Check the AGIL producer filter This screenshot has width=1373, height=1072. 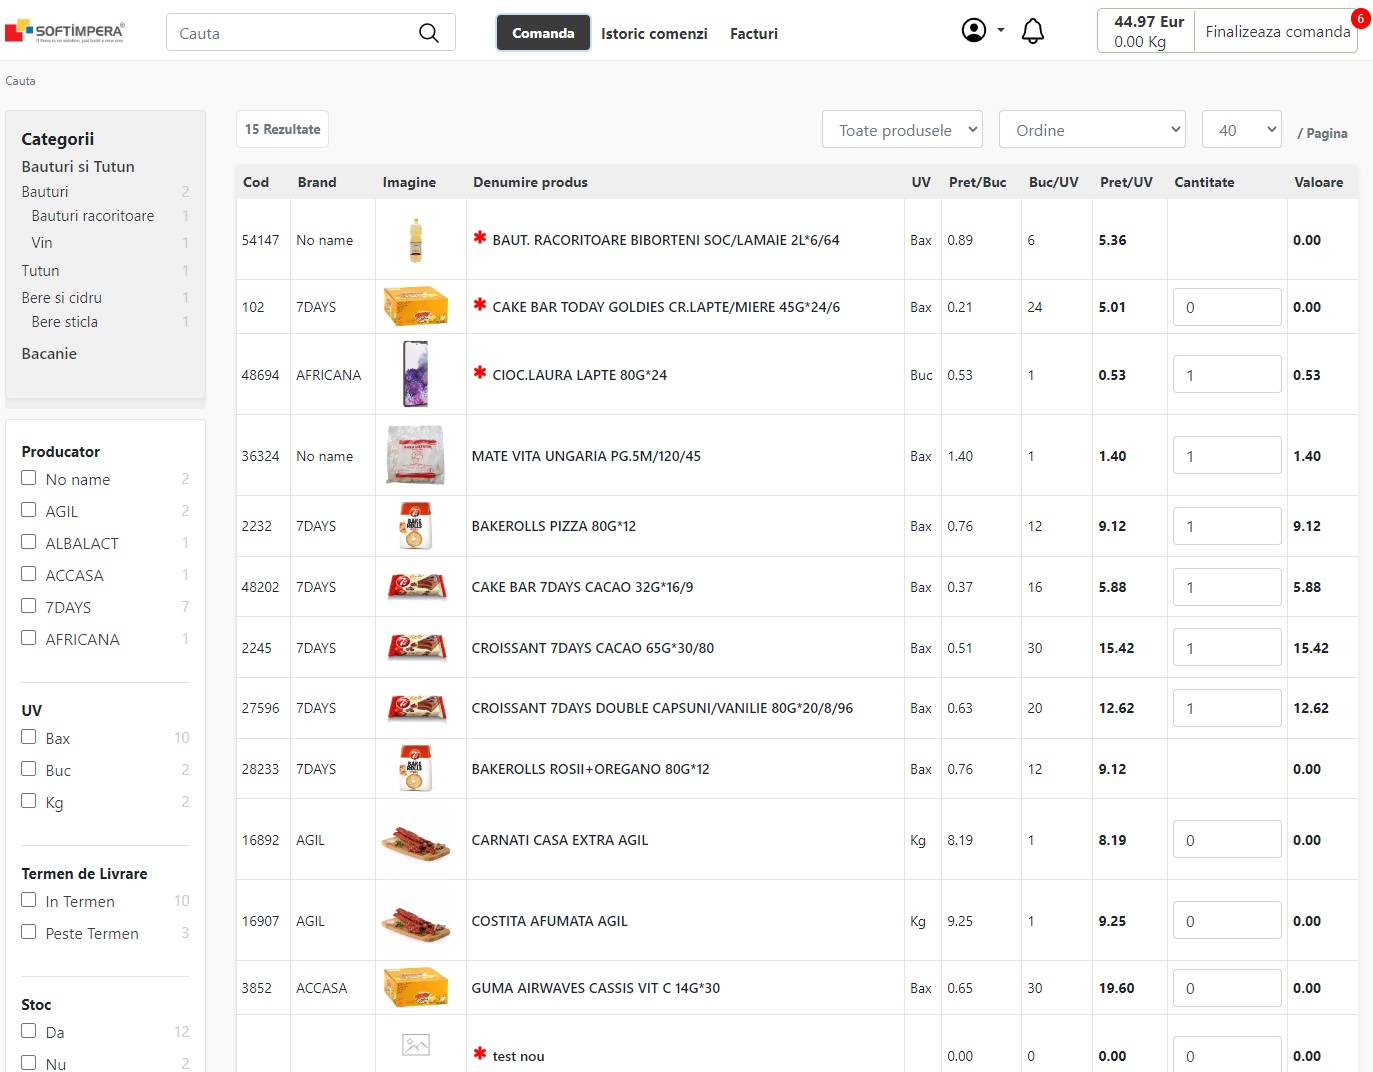click(29, 510)
